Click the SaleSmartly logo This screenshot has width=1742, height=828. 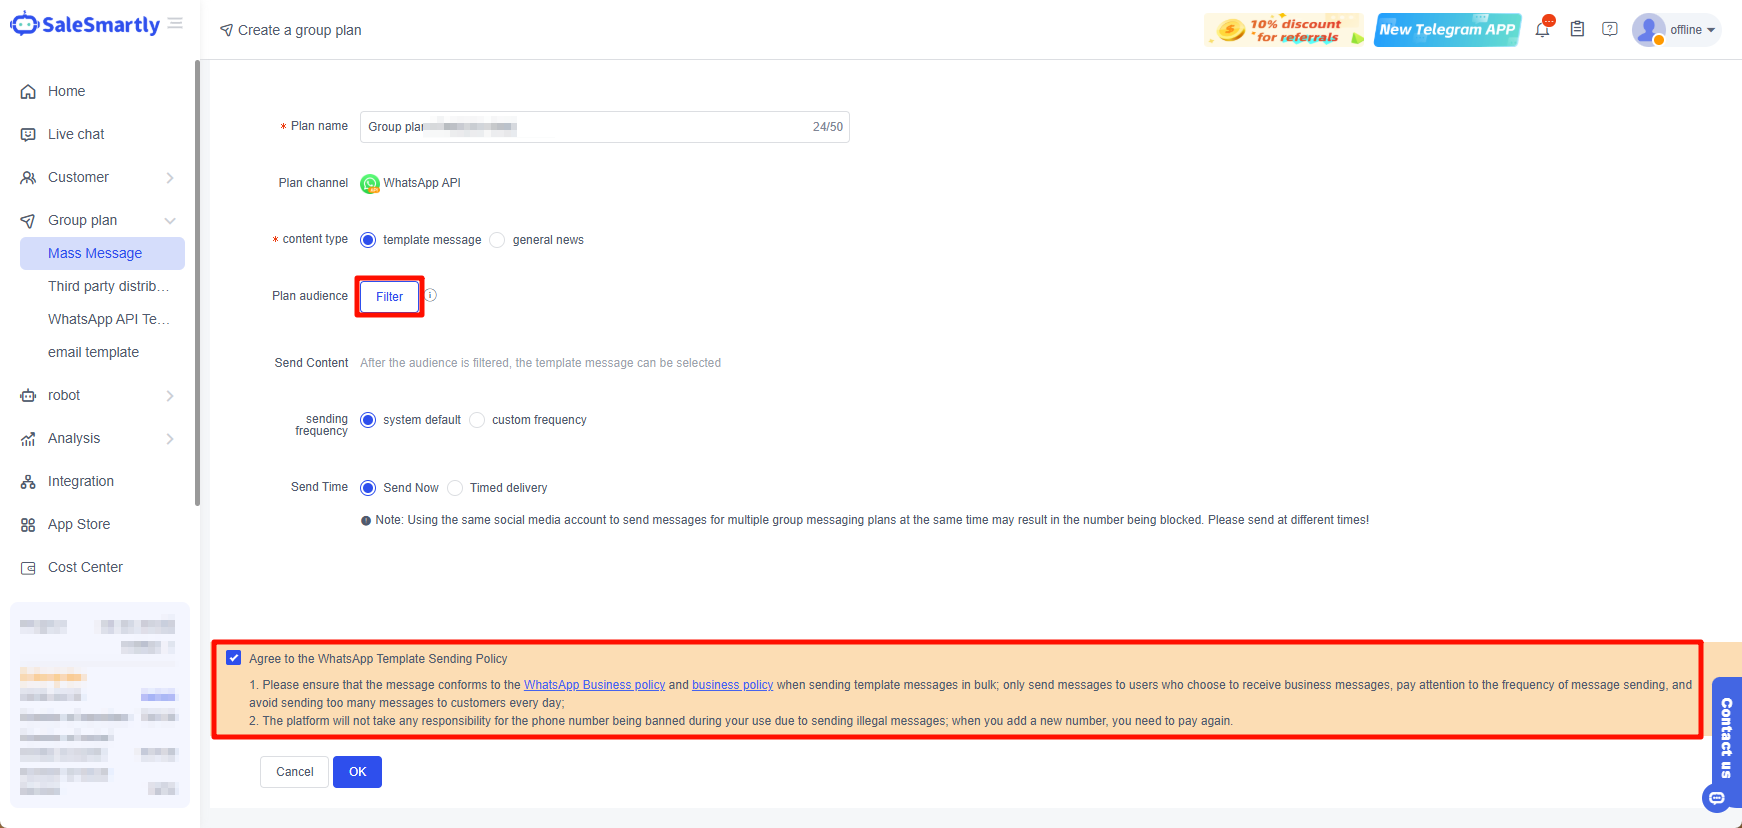(x=85, y=25)
